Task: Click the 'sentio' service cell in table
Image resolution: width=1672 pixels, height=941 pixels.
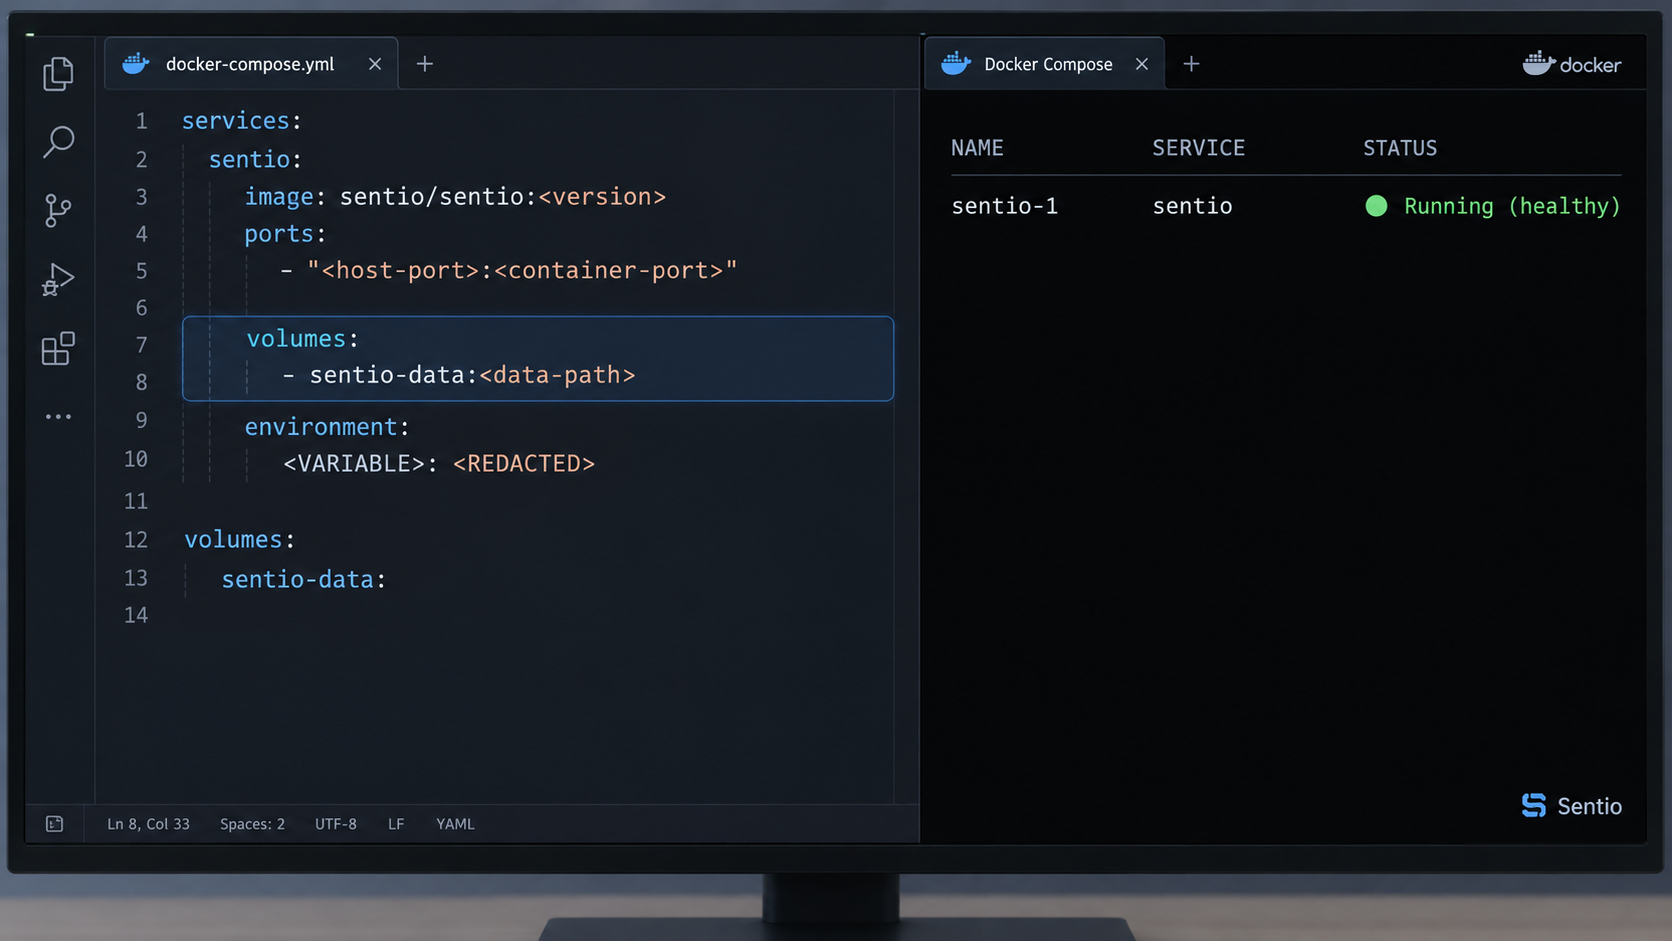Action: pyautogui.click(x=1192, y=206)
